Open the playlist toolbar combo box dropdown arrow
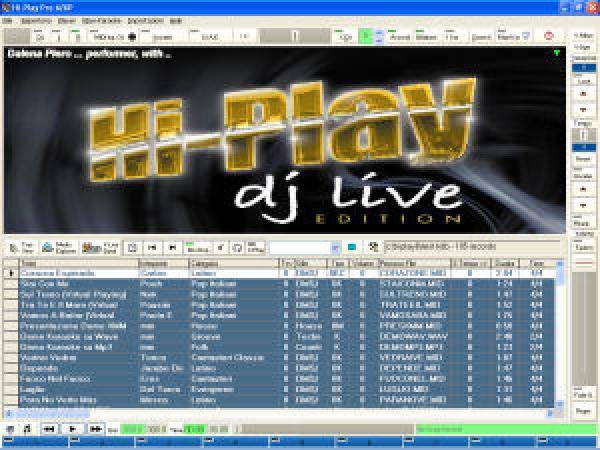 pyautogui.click(x=336, y=248)
